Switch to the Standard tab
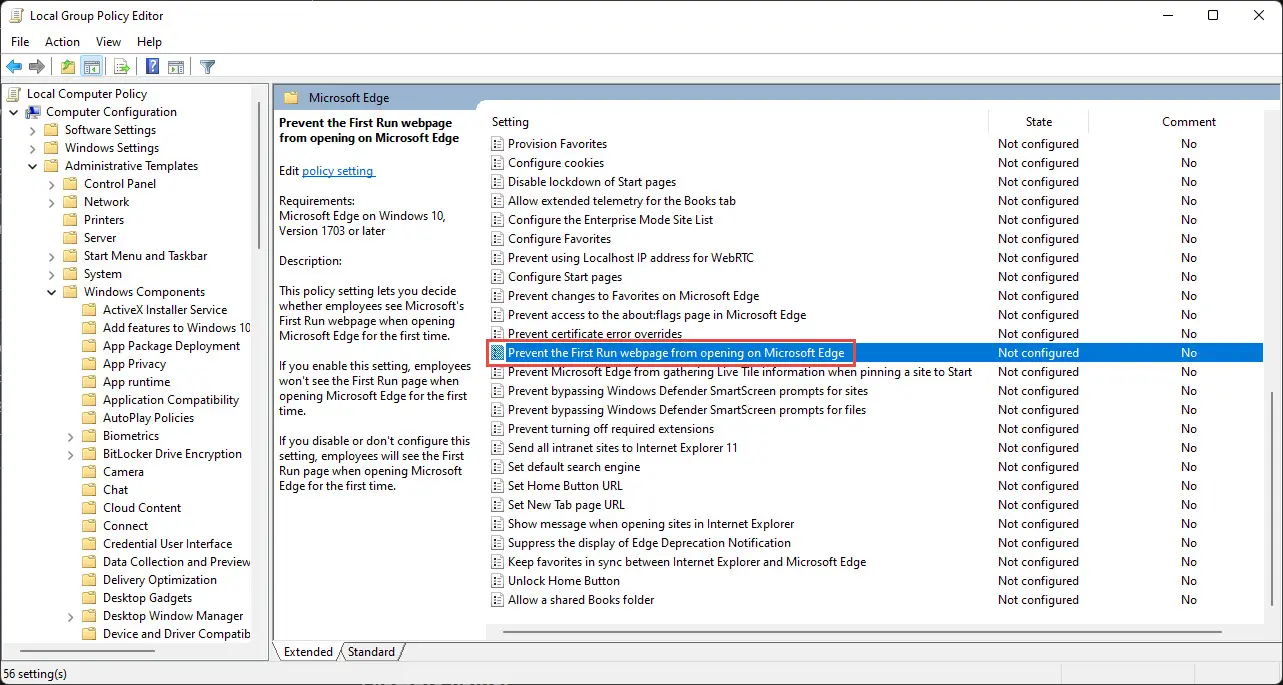Viewport: 1283px width, 685px height. (x=371, y=652)
